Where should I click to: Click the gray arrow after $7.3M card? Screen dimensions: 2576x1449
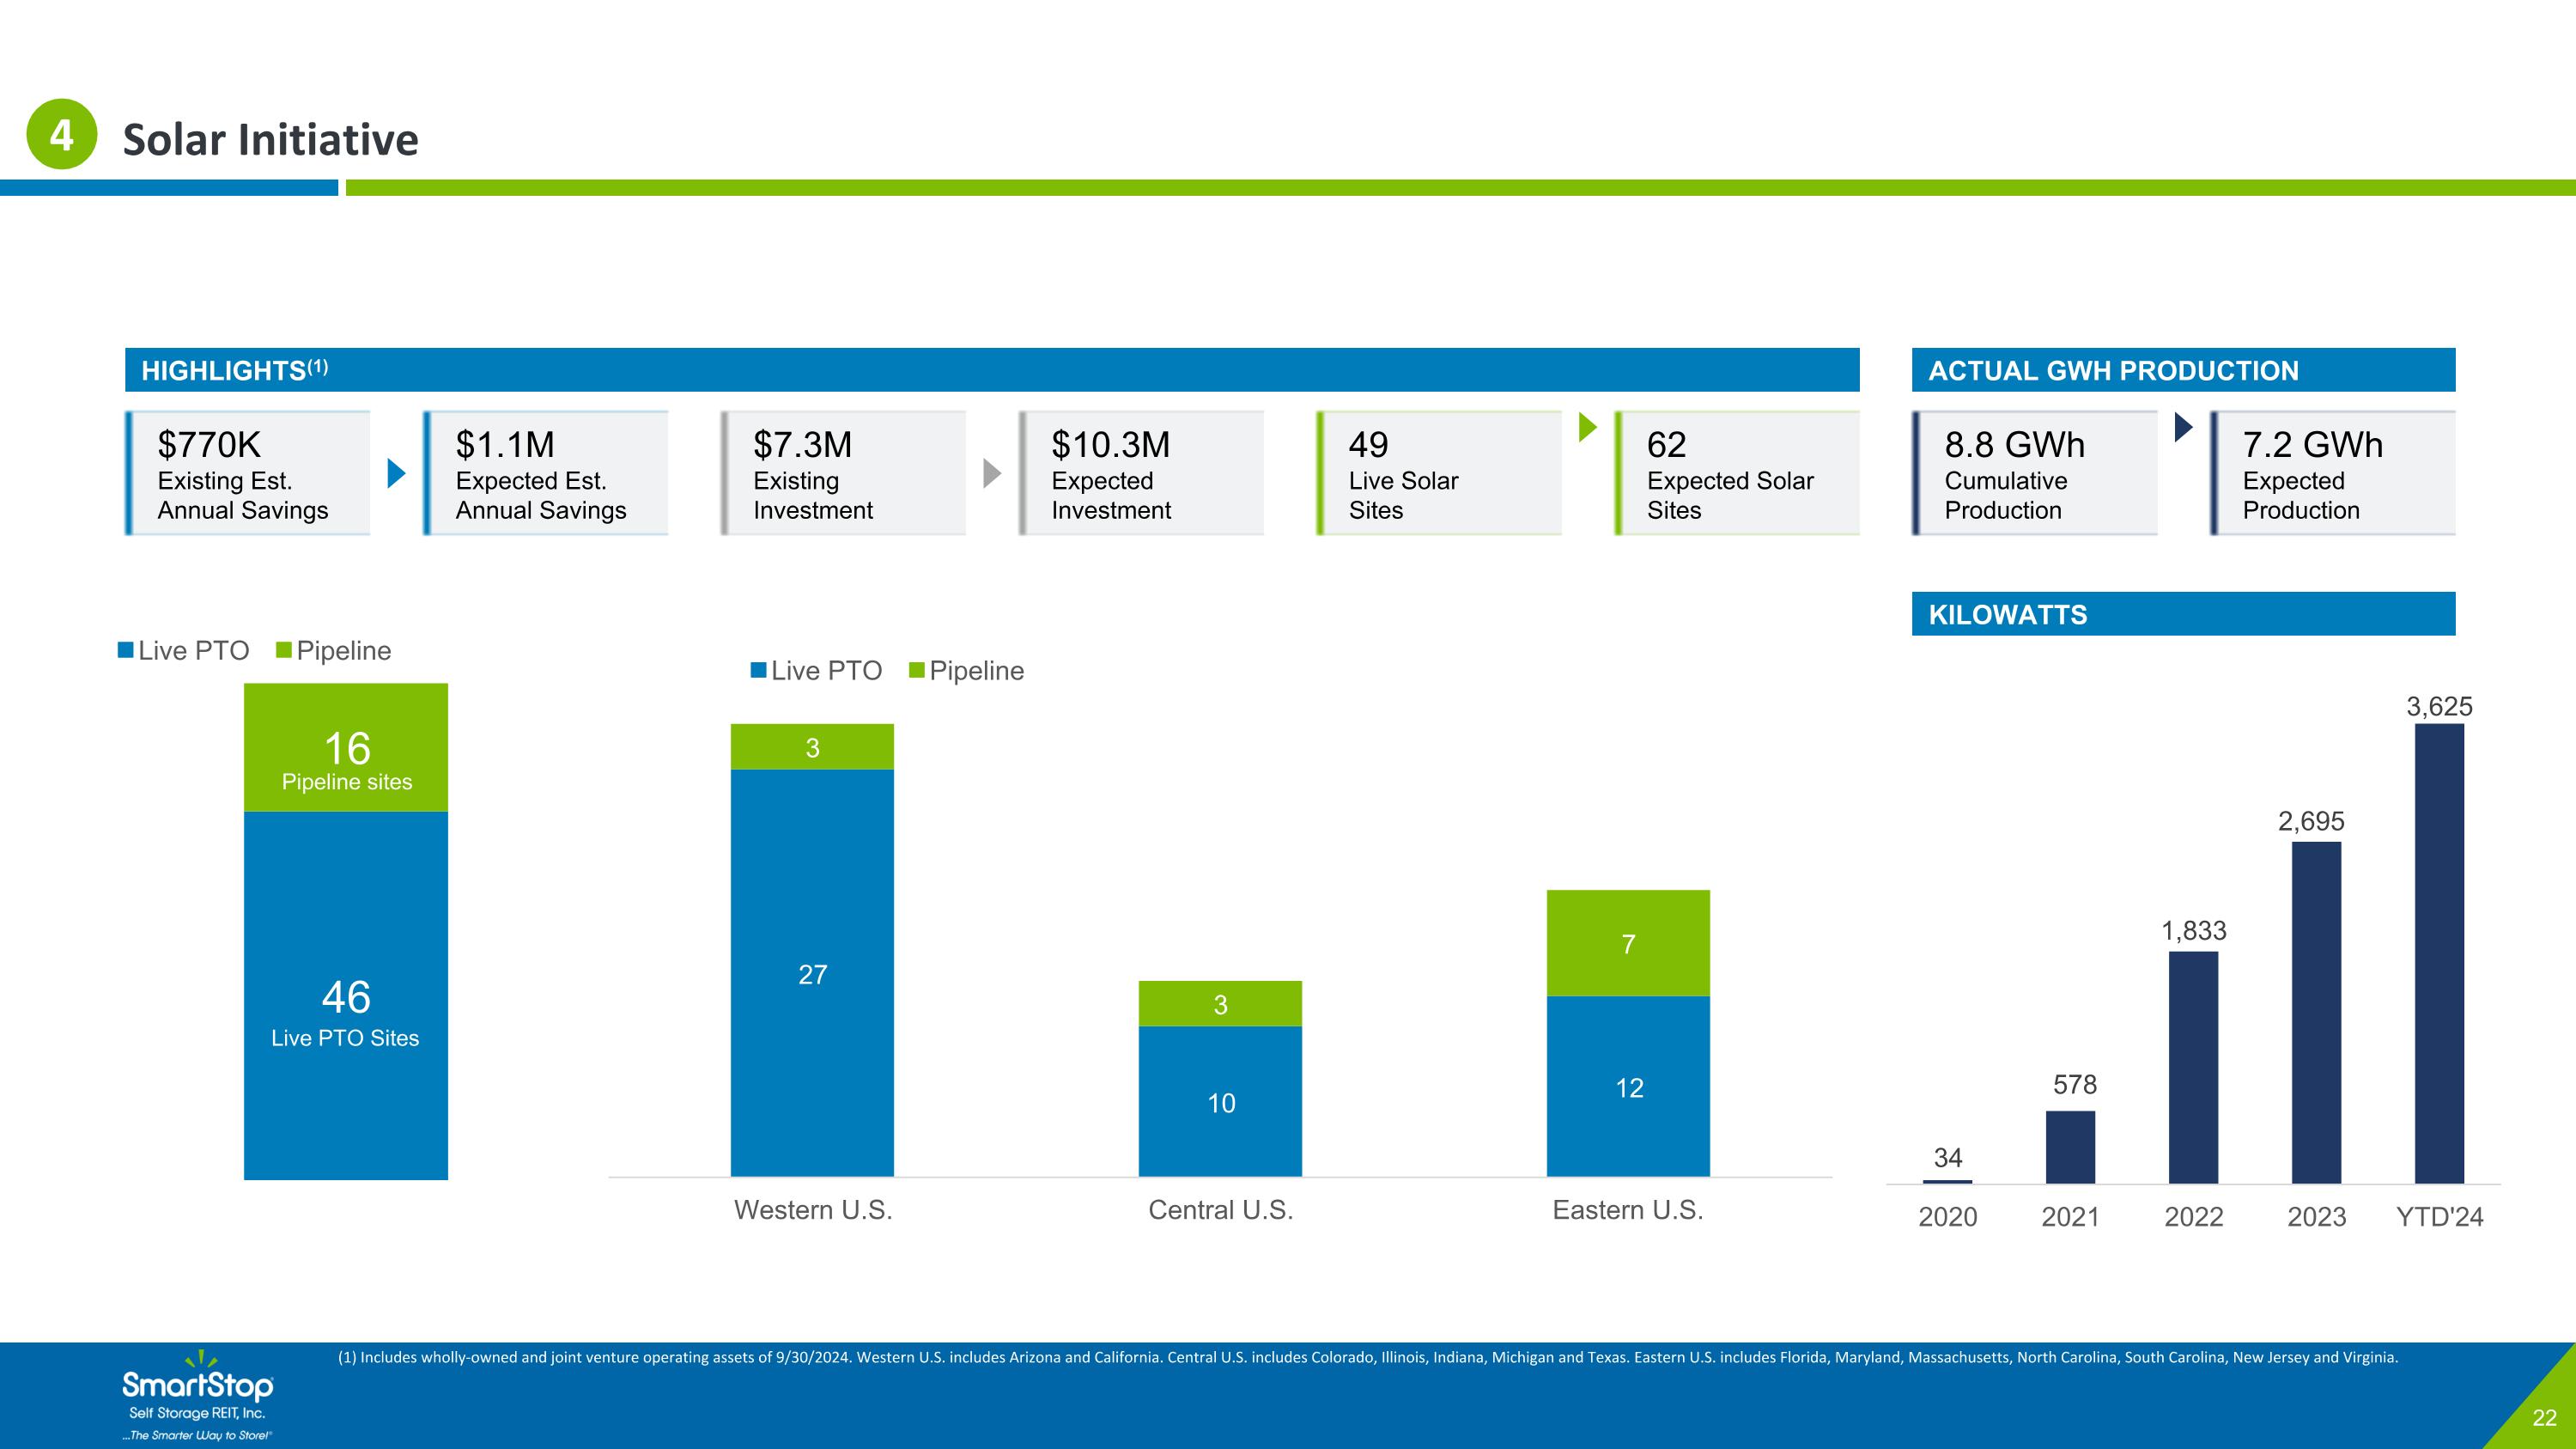(x=992, y=473)
